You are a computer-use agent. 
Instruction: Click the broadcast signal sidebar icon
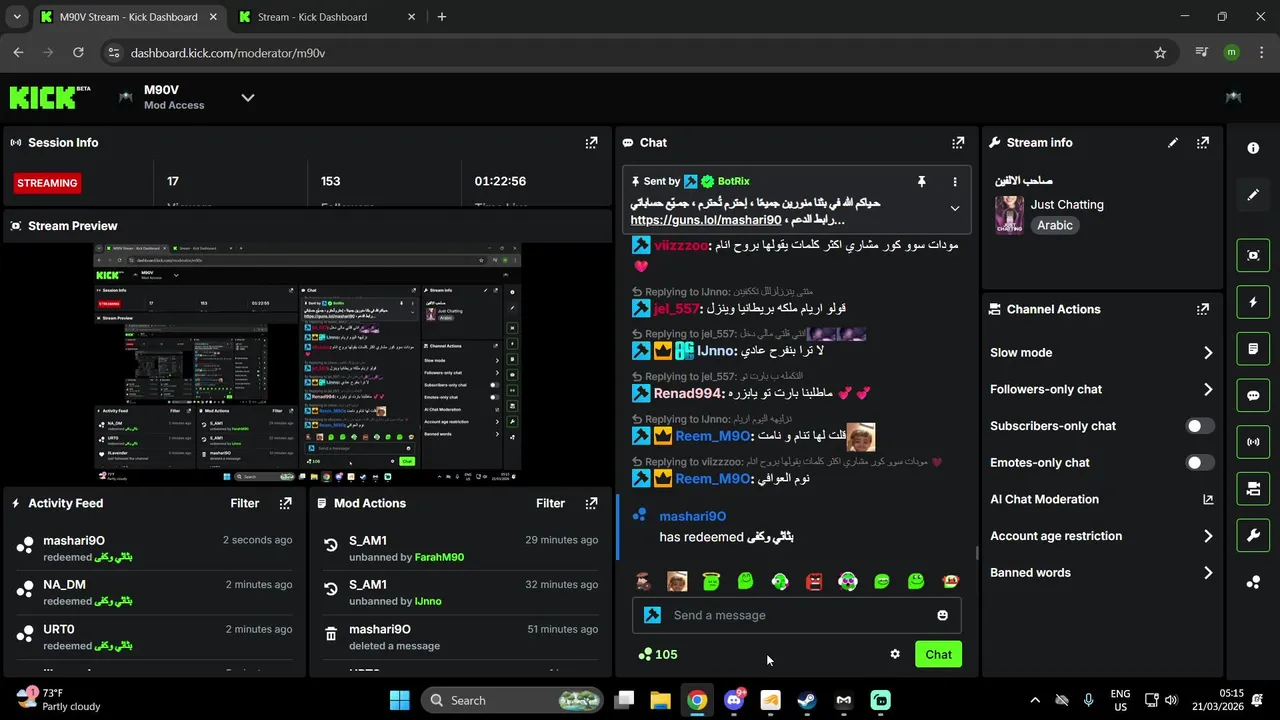[x=1253, y=442]
